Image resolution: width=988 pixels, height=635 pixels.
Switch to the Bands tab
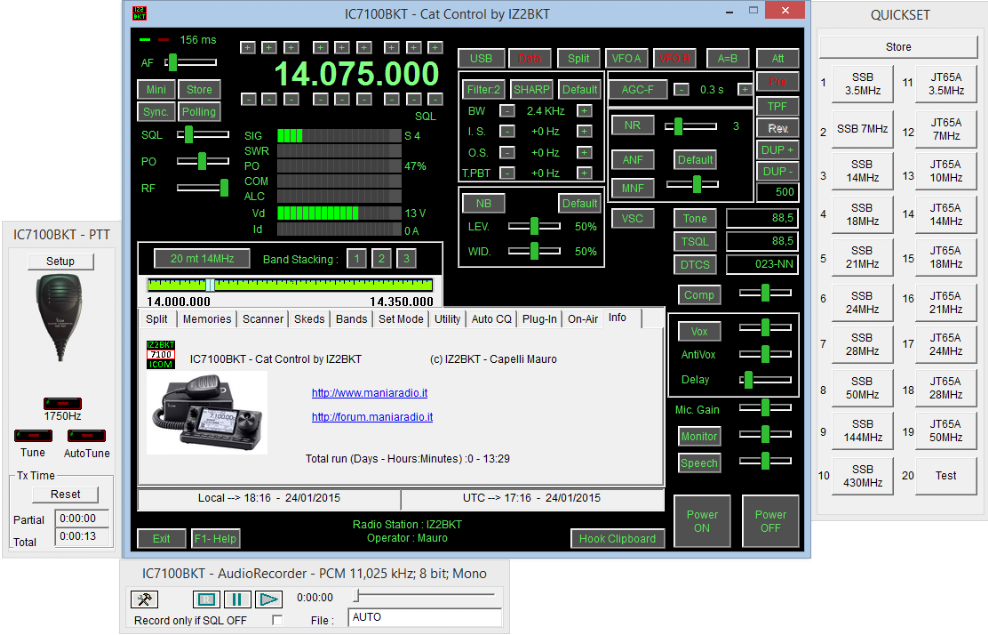351,319
